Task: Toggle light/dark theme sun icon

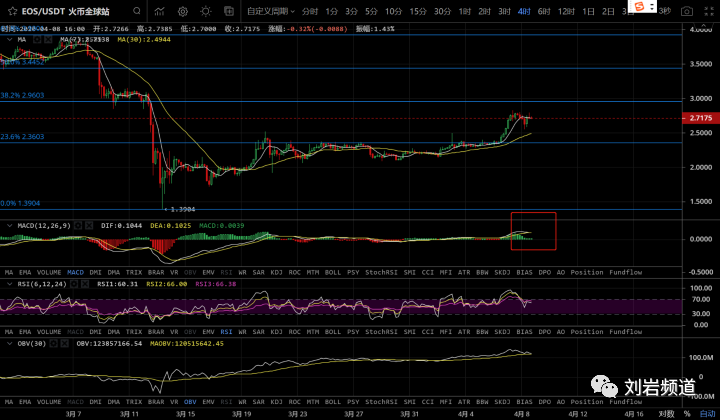Action: pos(205,11)
